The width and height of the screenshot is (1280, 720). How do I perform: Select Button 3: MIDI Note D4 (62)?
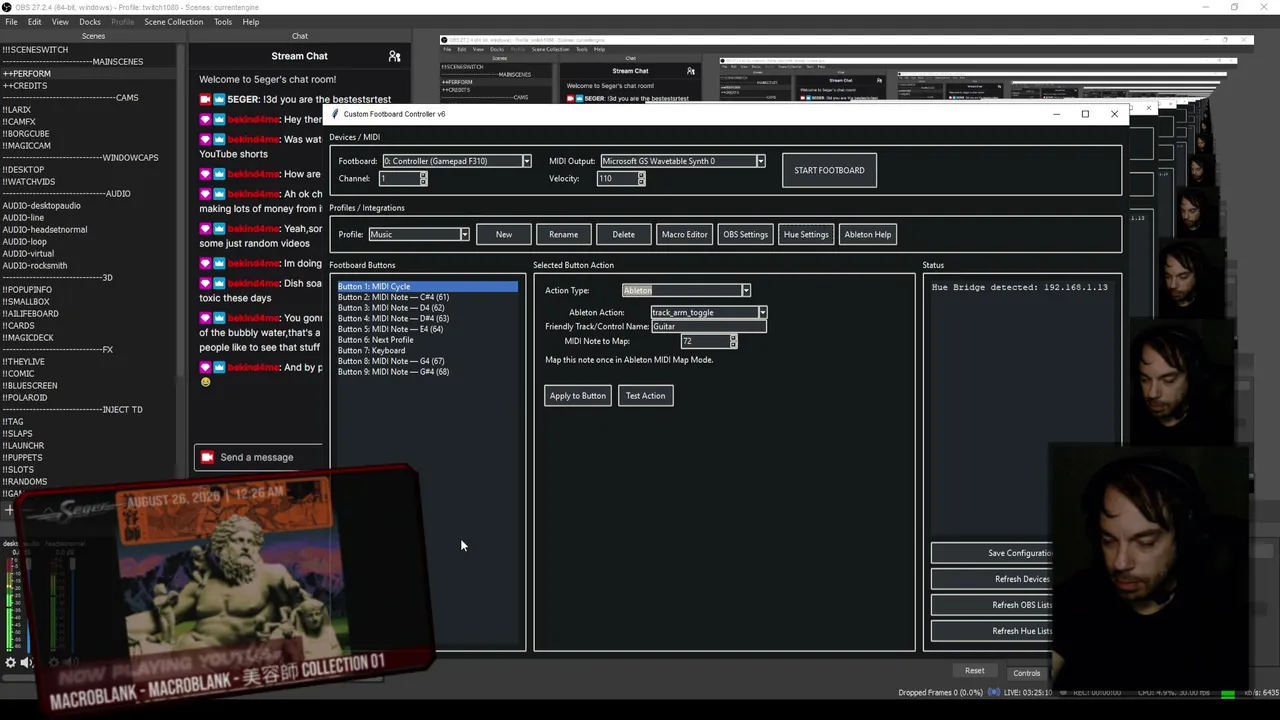tap(427, 308)
